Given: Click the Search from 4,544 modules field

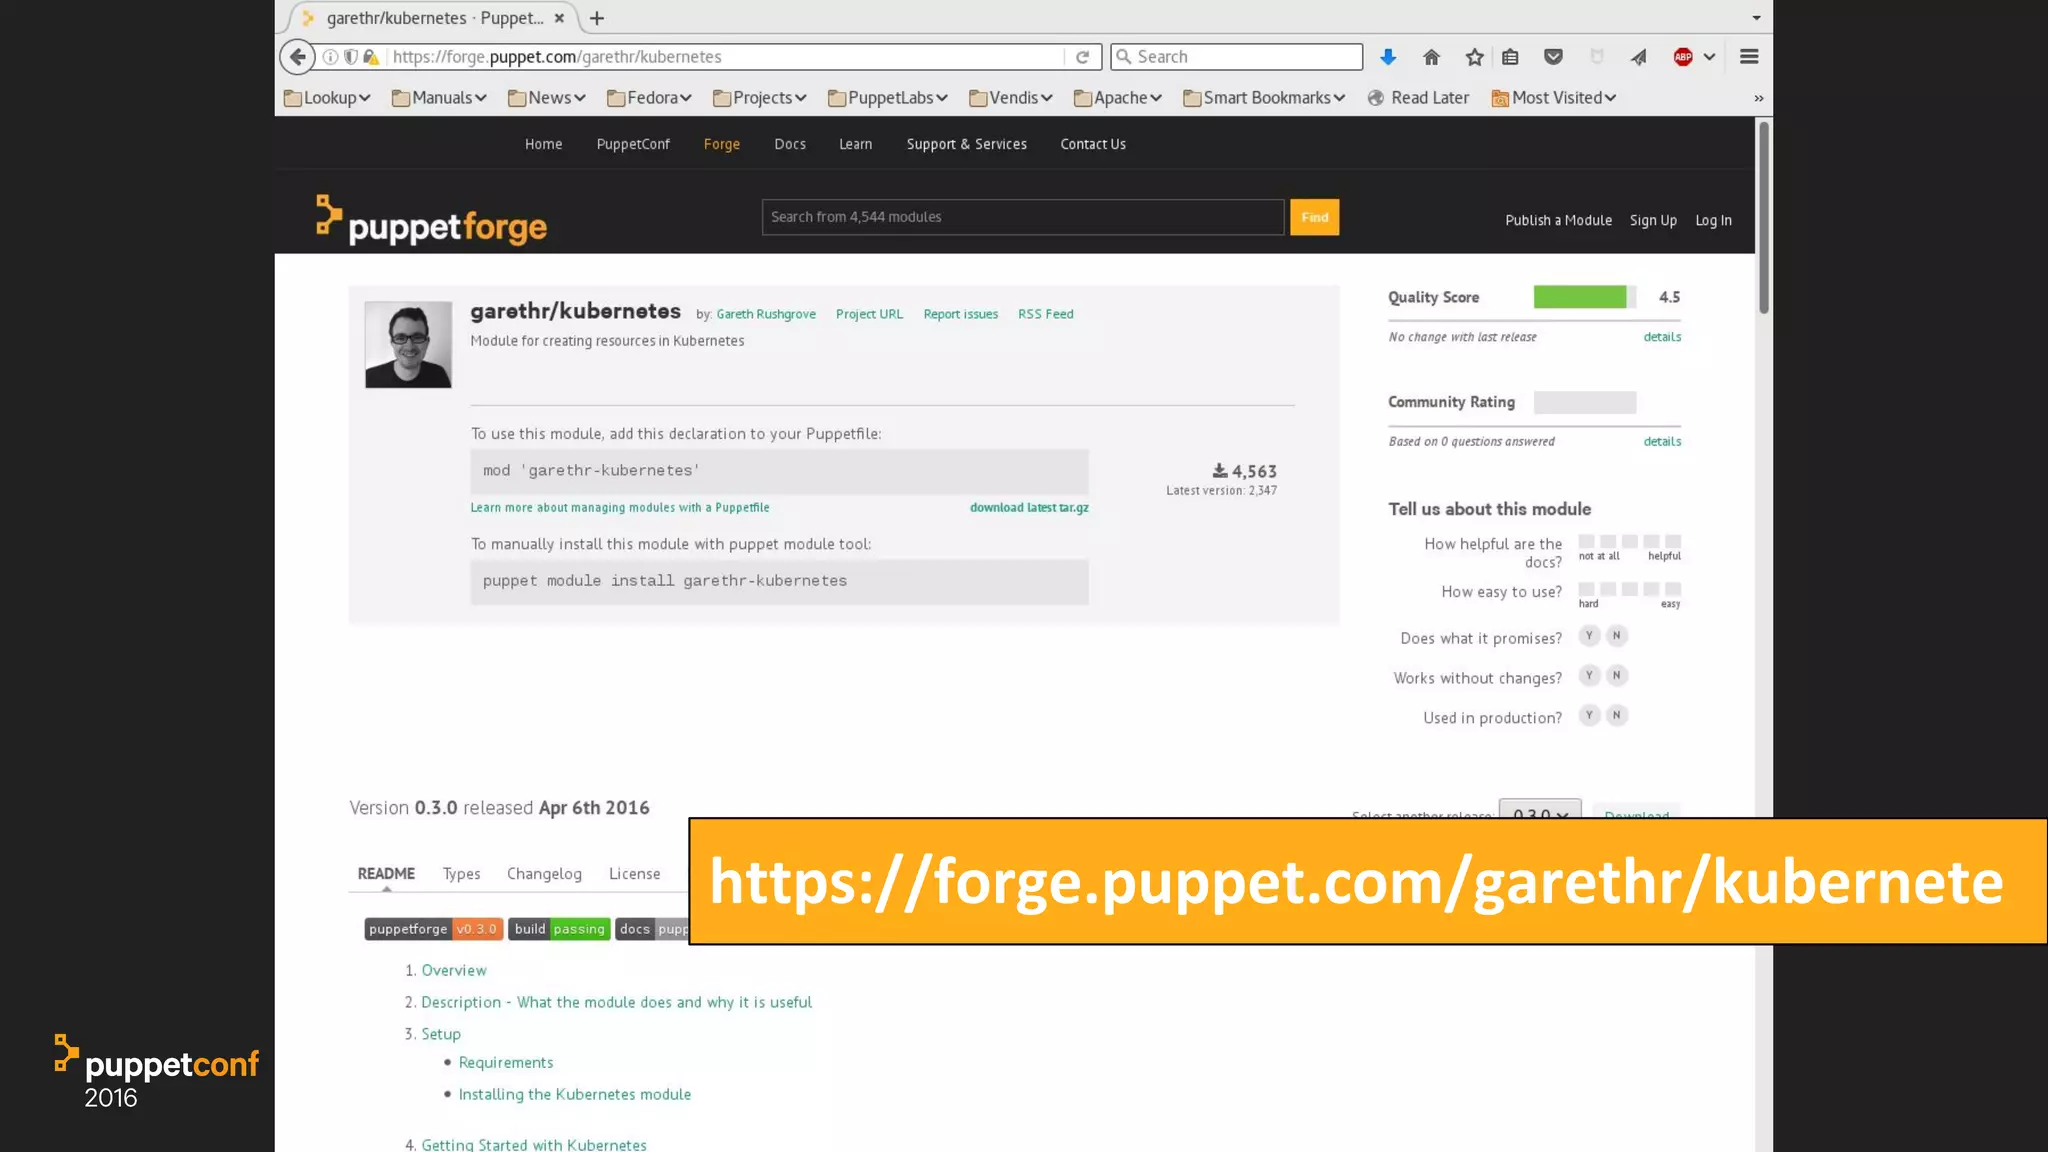Looking at the screenshot, I should pyautogui.click(x=1023, y=217).
